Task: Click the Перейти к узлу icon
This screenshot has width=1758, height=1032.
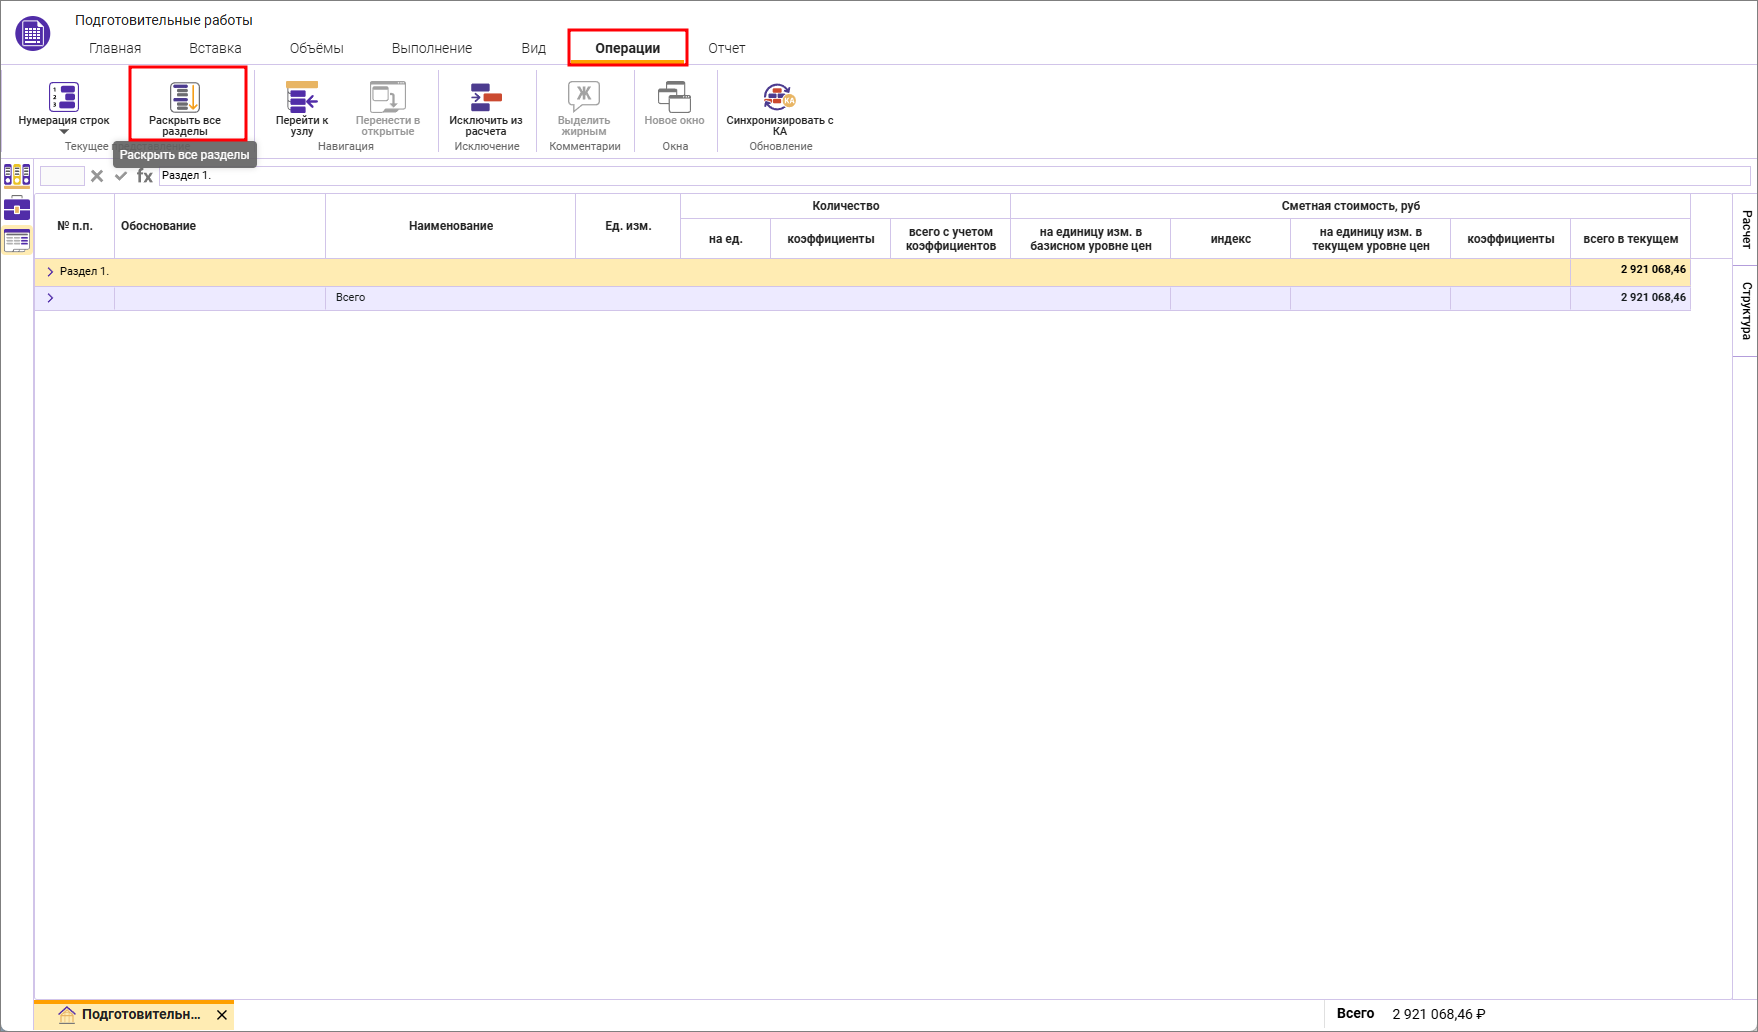Action: click(x=302, y=98)
